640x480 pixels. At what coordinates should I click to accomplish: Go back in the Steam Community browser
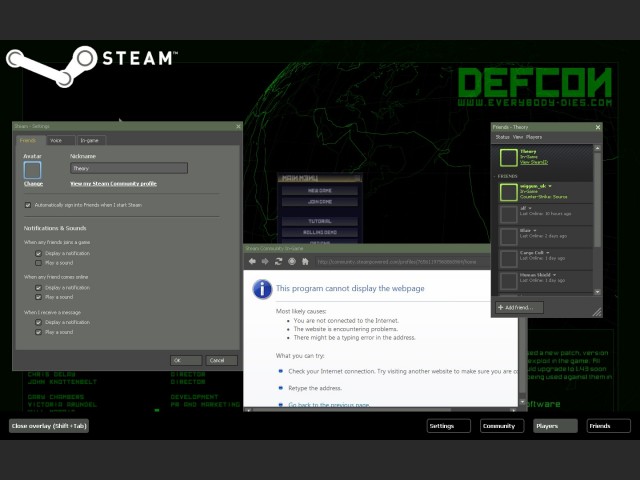coord(252,261)
